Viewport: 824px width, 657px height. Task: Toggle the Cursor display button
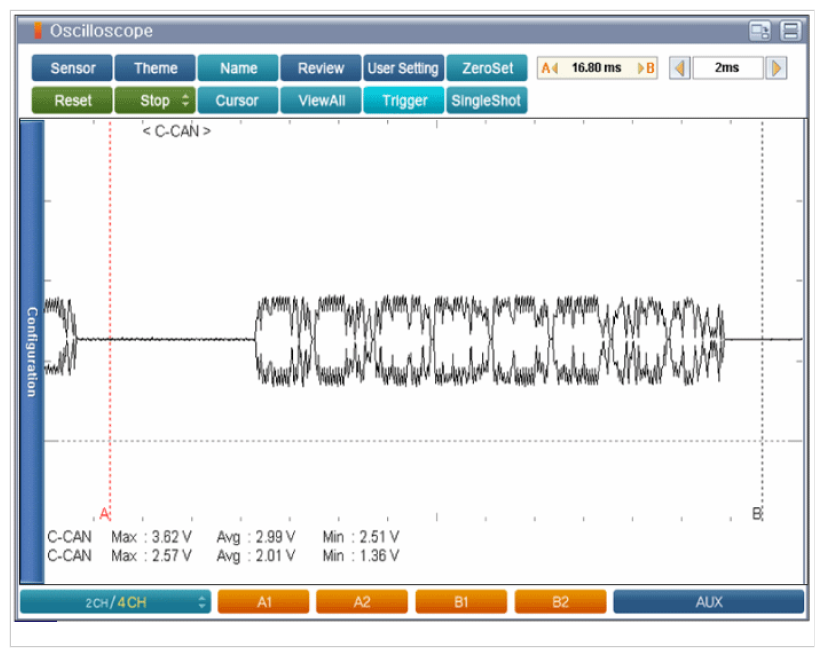coord(237,100)
